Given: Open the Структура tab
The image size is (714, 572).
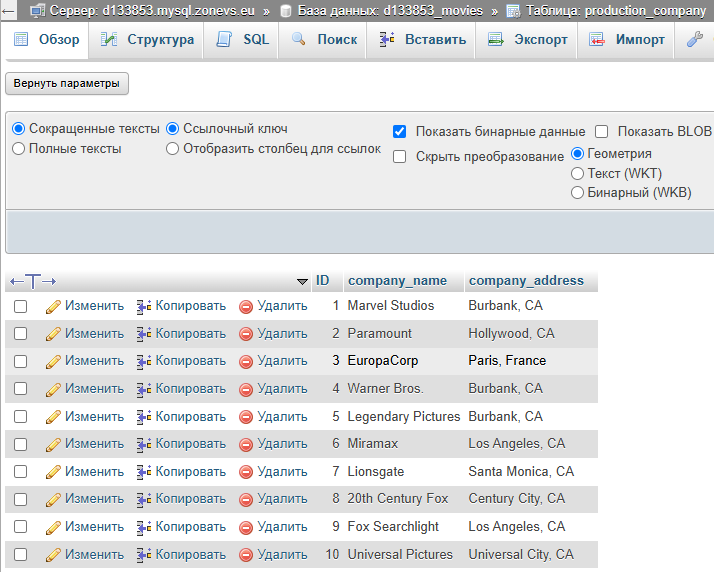Looking at the screenshot, I should pyautogui.click(x=147, y=40).
